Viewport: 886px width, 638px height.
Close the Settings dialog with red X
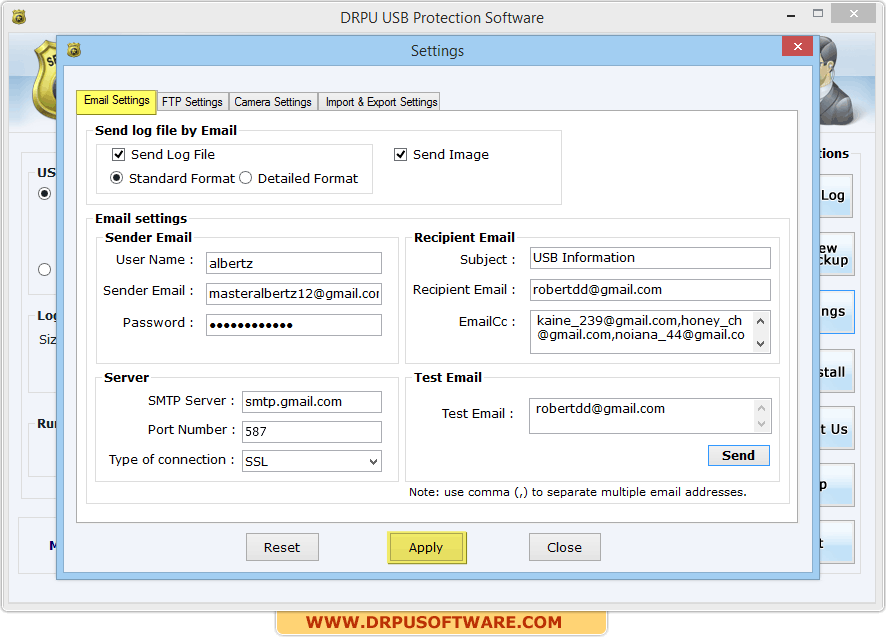(797, 46)
